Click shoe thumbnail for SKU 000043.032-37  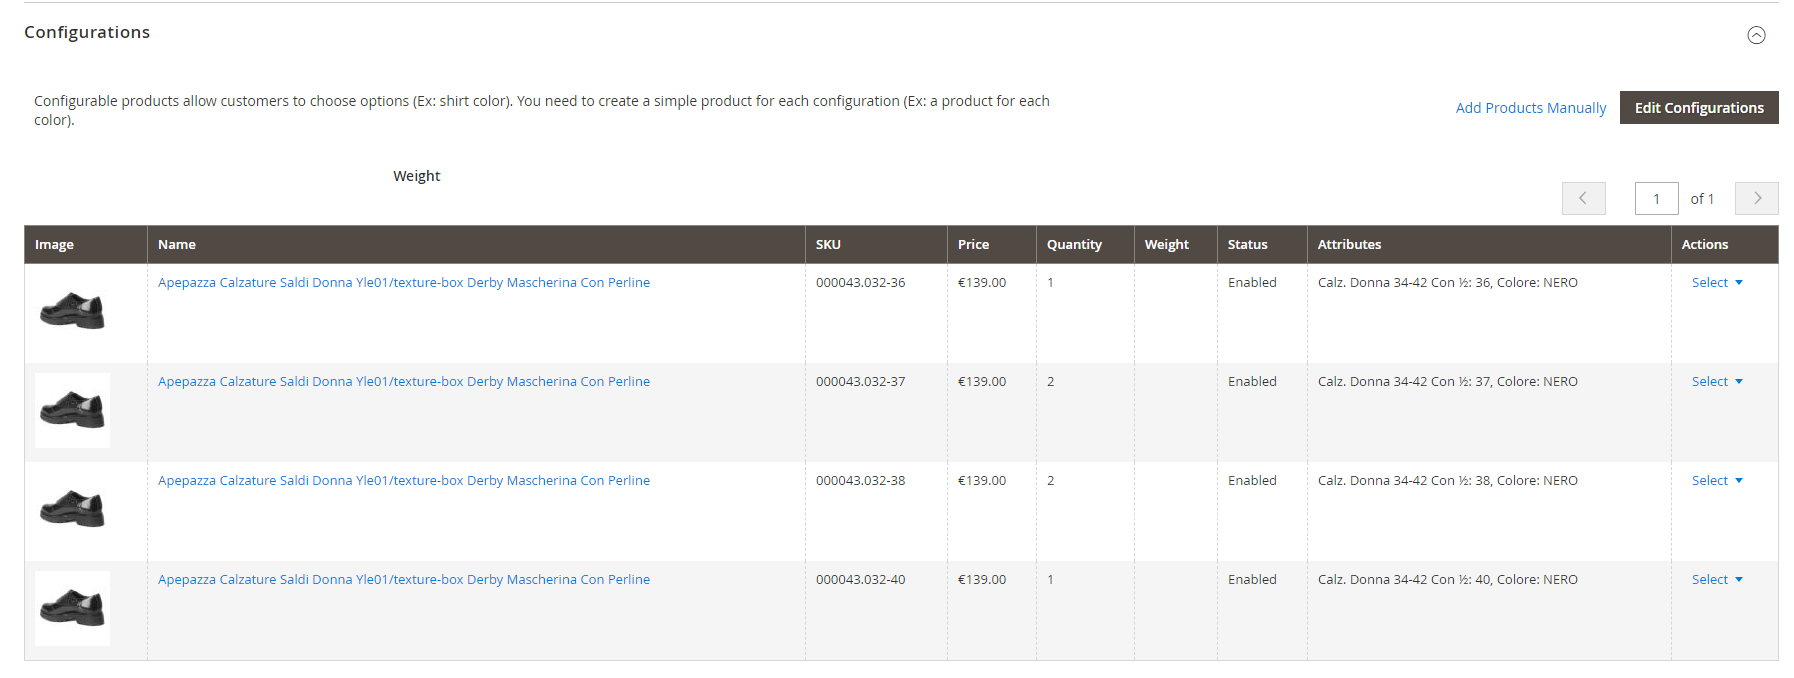pos(72,410)
